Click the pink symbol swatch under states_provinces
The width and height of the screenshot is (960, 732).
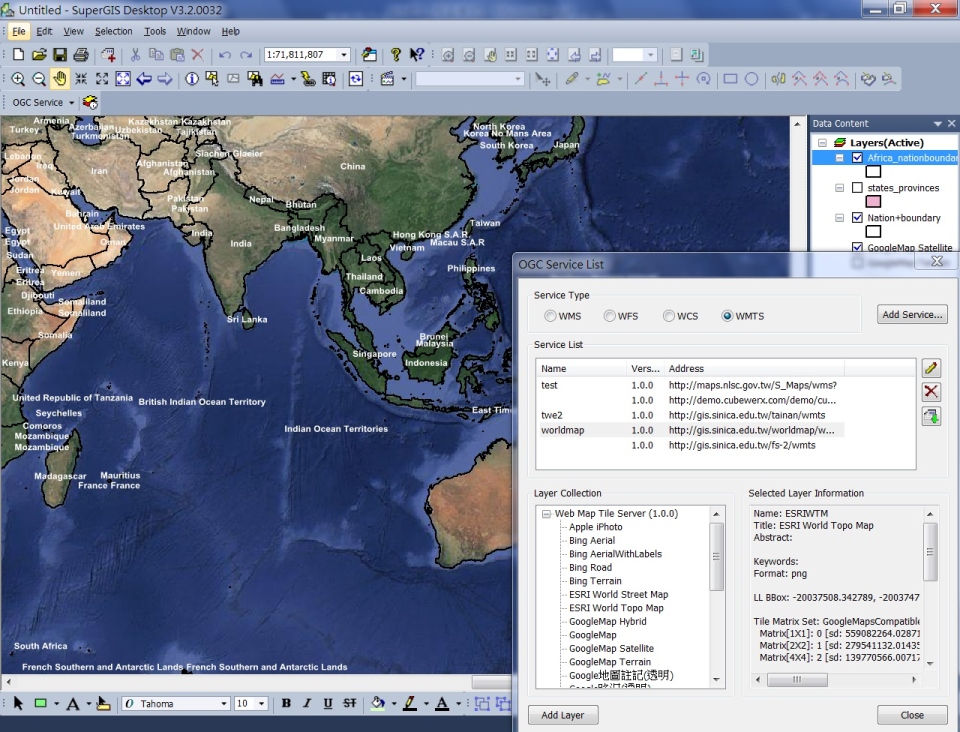point(873,201)
